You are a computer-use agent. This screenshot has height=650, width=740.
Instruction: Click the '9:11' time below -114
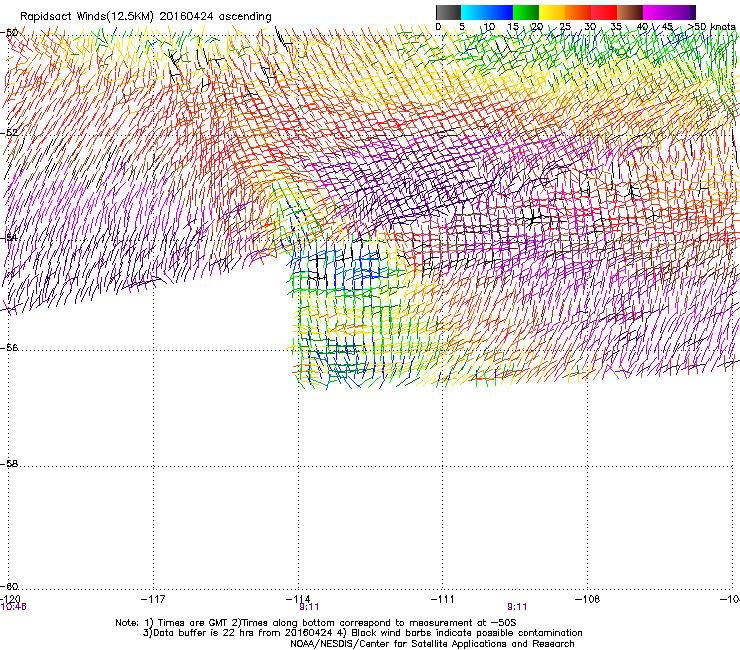coord(309,607)
